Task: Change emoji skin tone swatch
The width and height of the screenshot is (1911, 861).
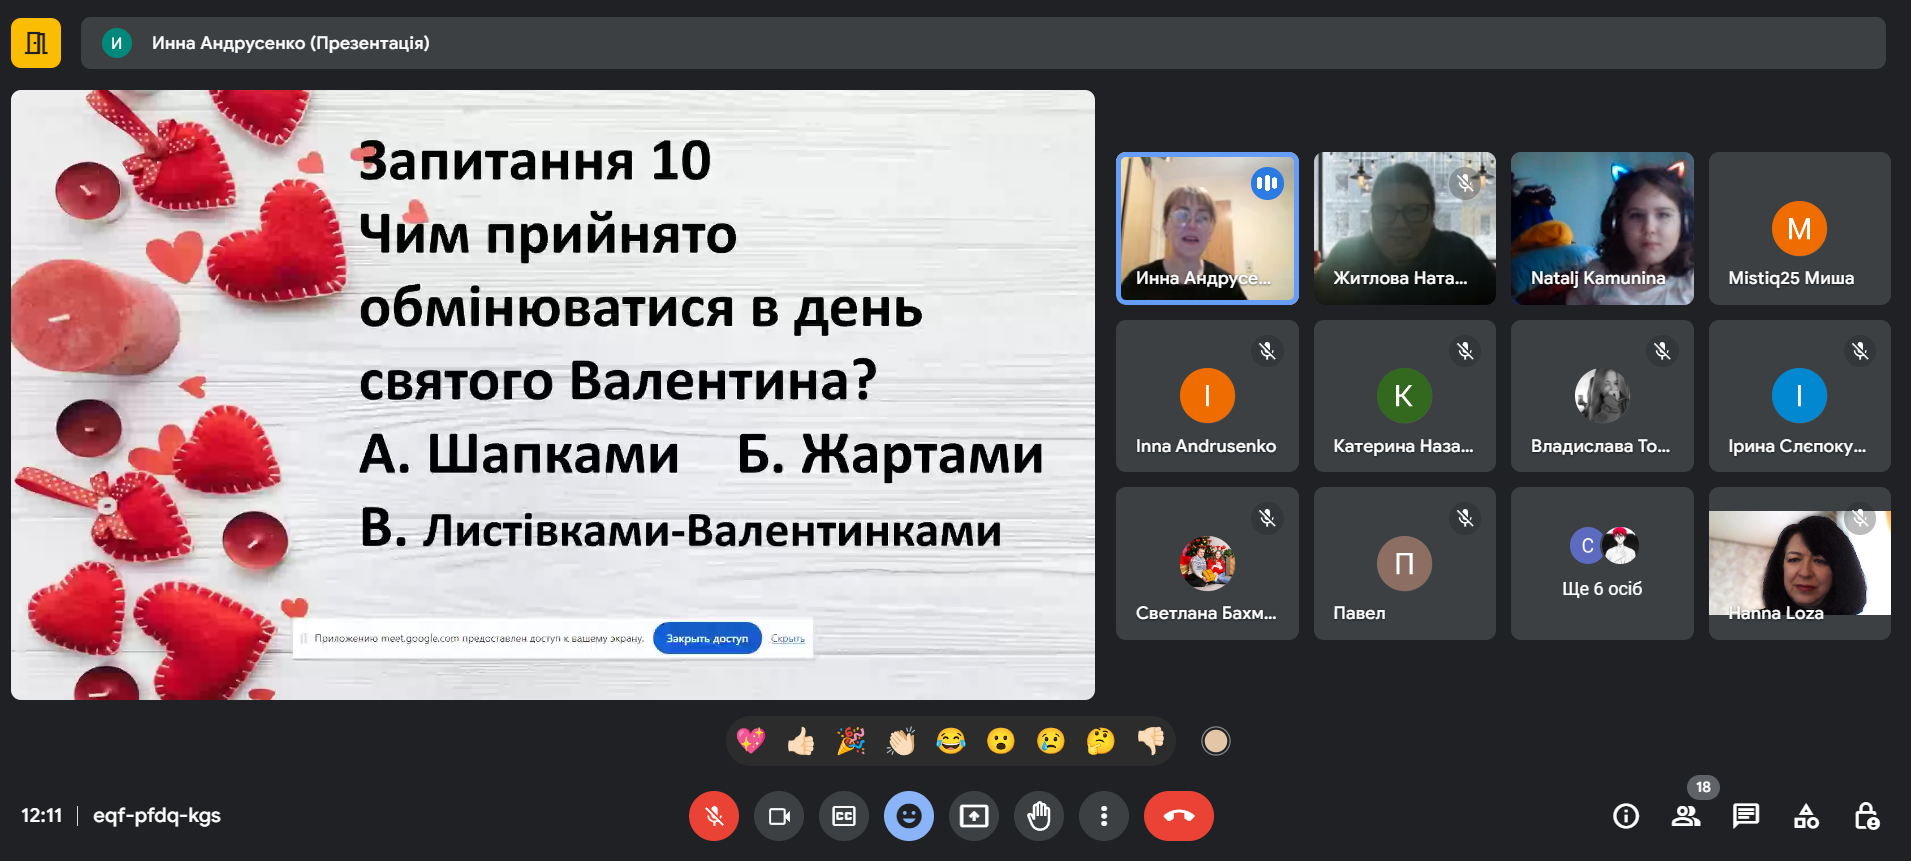Action: click(1215, 741)
